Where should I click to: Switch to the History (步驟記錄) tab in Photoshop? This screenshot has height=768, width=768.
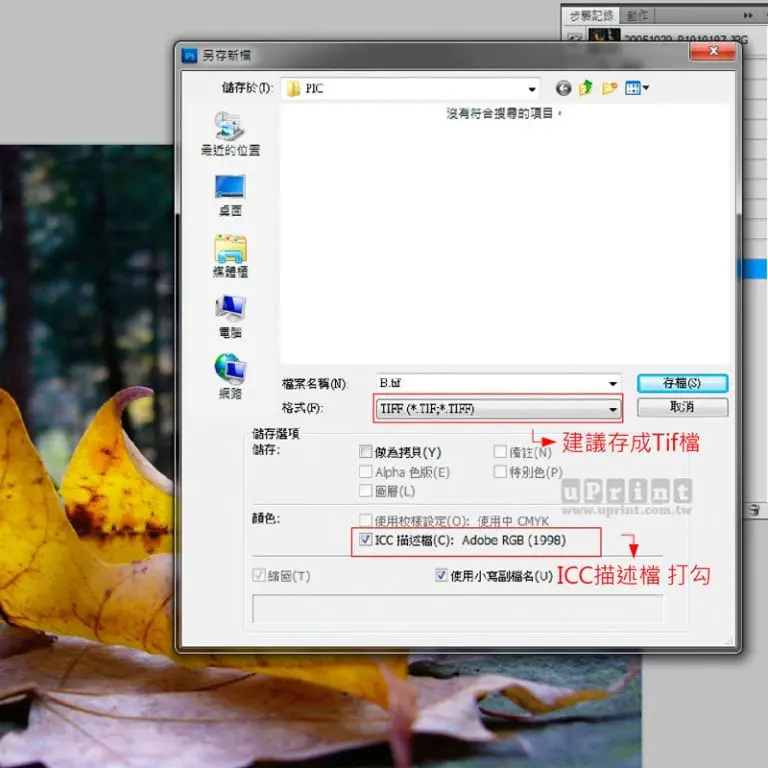(x=591, y=16)
